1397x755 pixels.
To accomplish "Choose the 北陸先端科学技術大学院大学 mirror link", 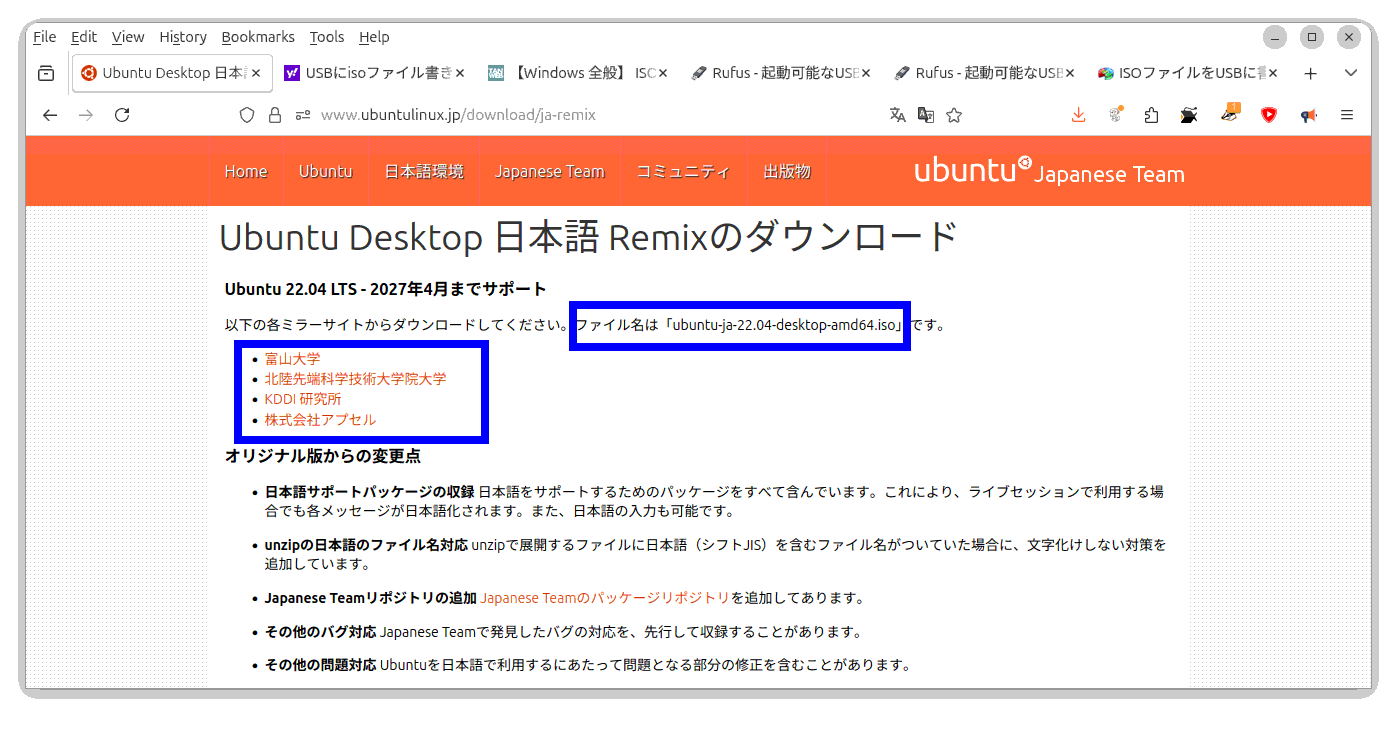I will (355, 379).
